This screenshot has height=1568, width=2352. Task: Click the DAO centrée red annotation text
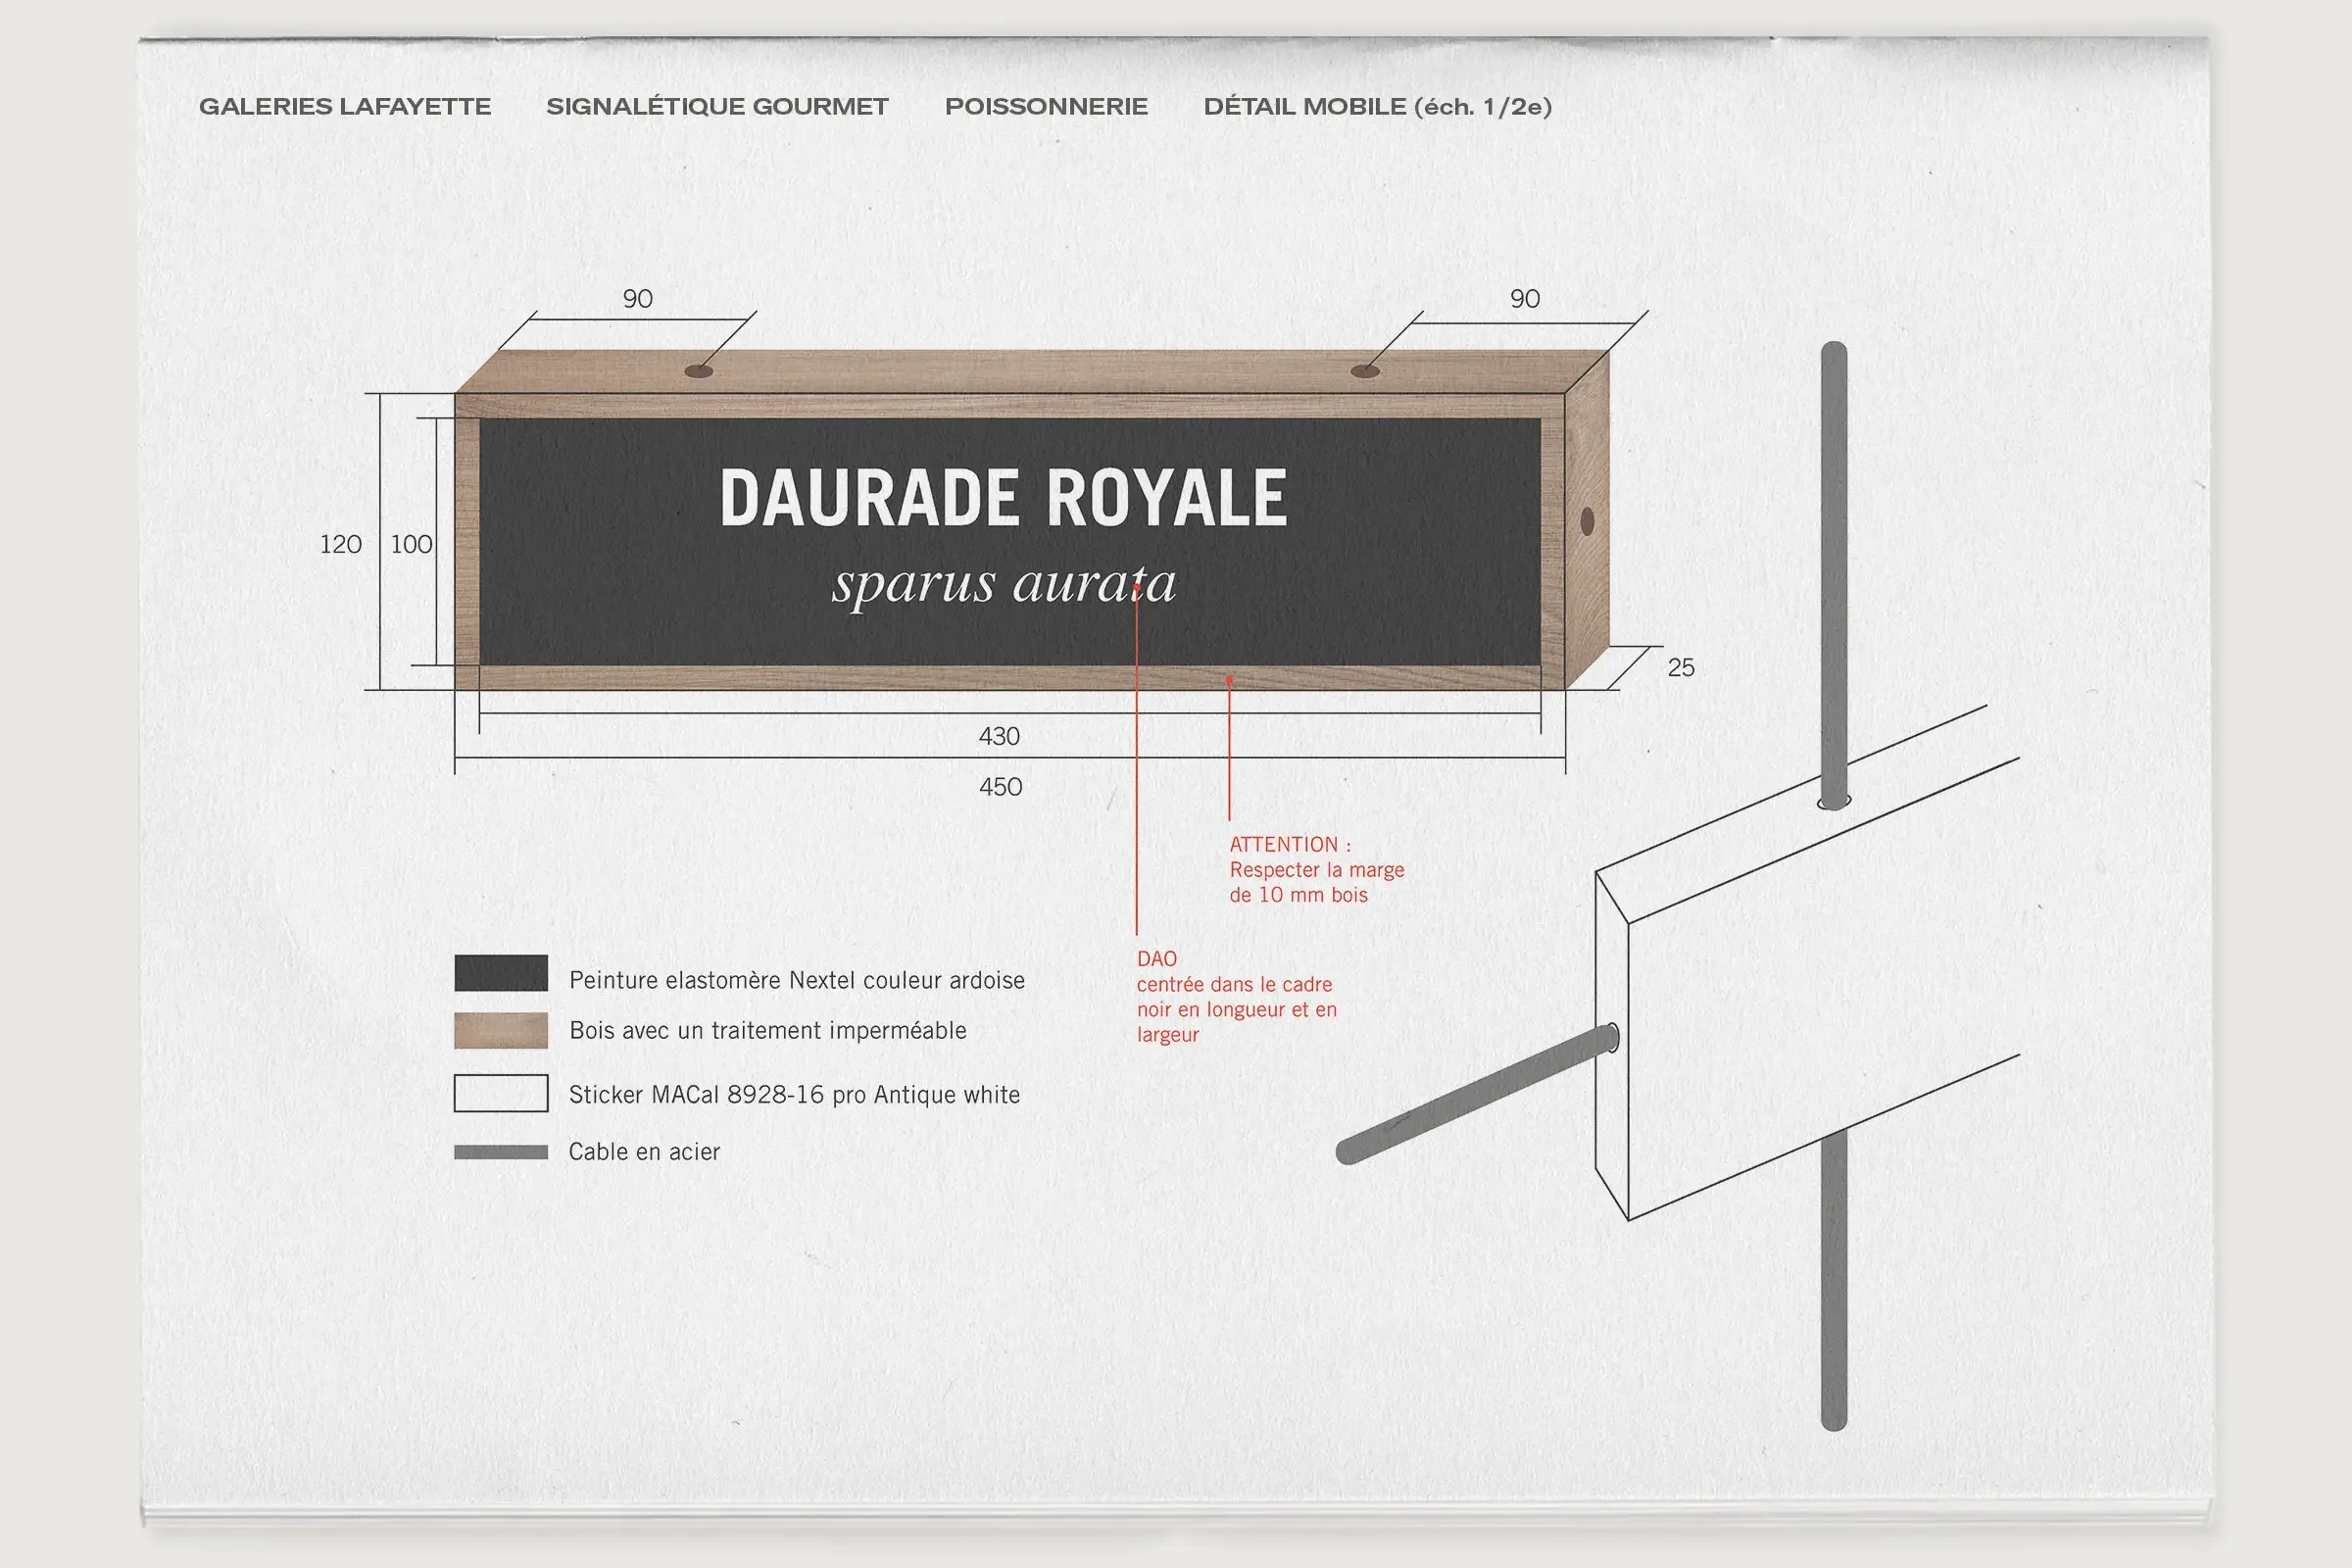tap(1237, 997)
